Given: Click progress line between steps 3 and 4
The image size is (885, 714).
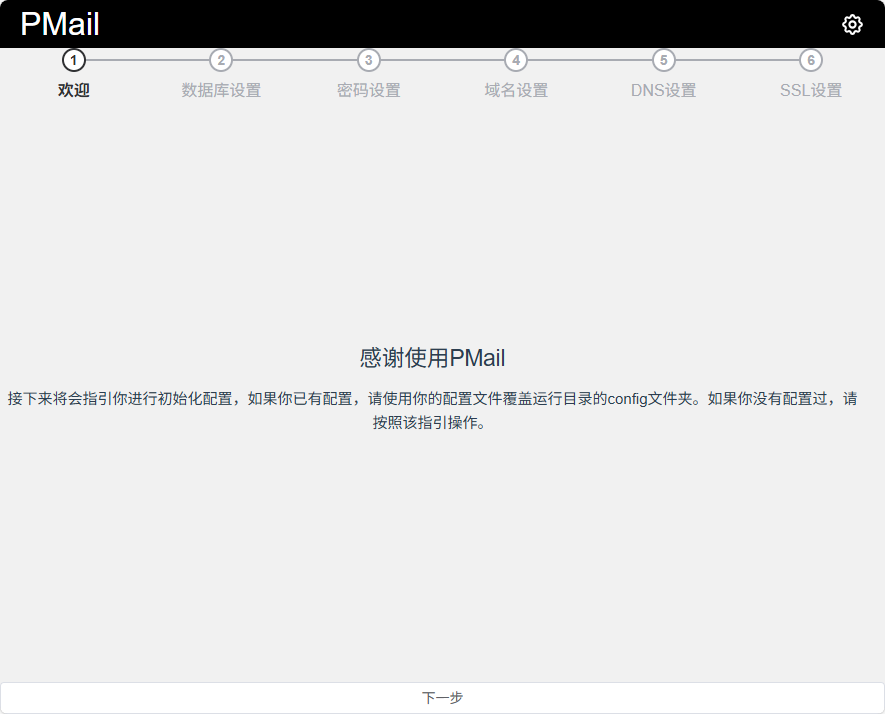Looking at the screenshot, I should [442, 60].
